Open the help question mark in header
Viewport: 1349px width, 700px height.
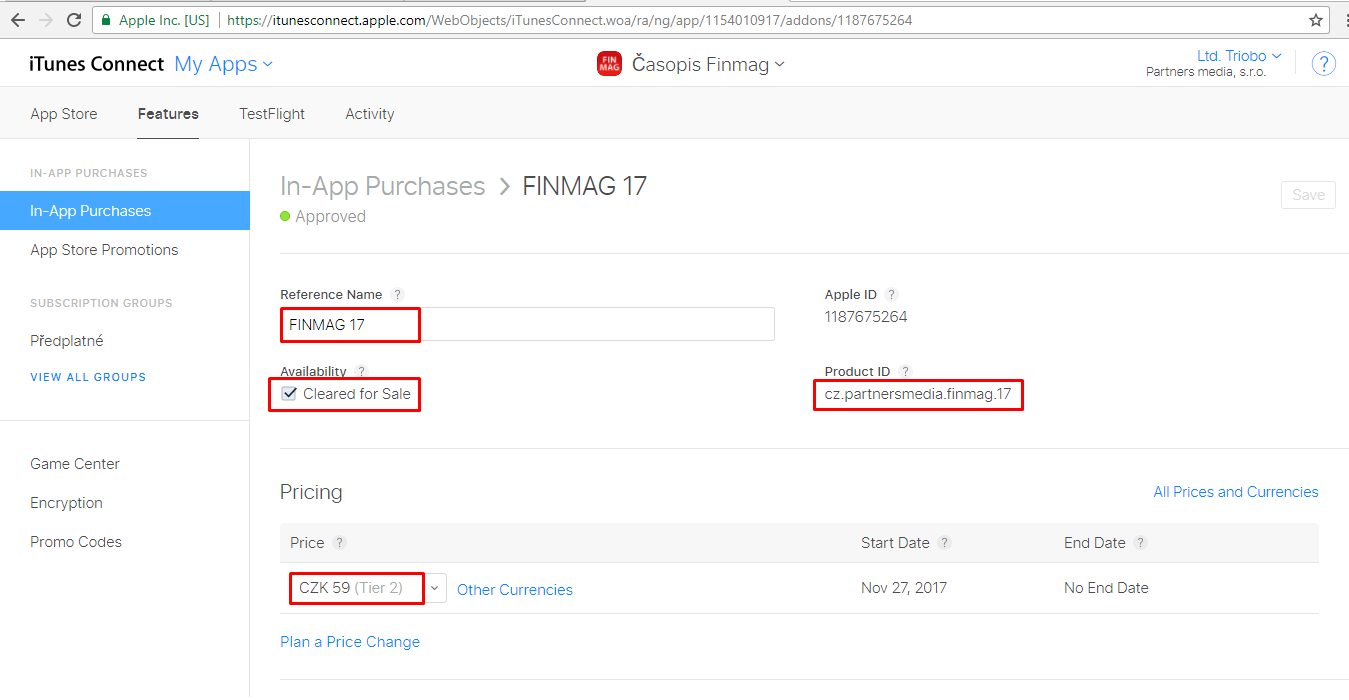pyautogui.click(x=1324, y=64)
